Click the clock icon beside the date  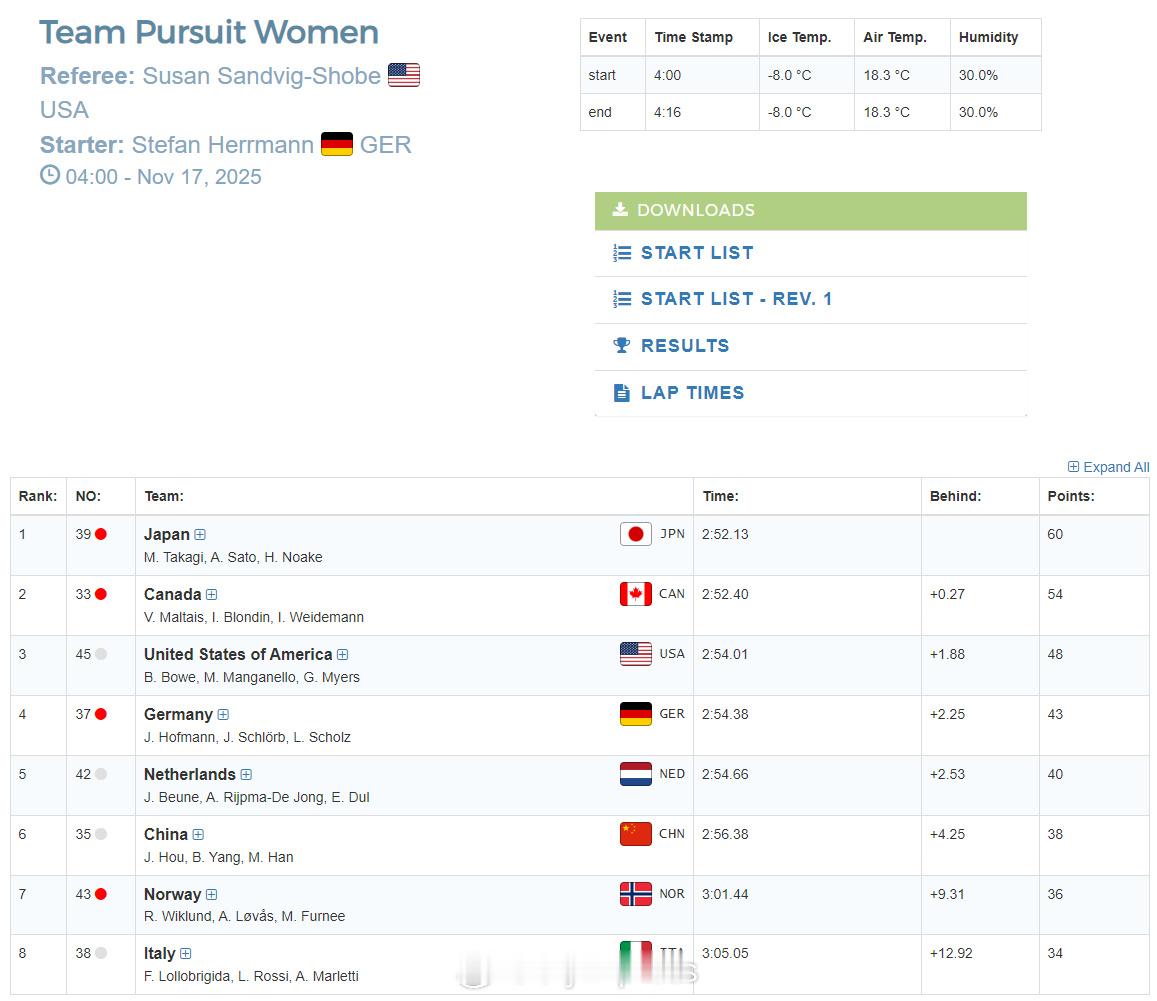[49, 176]
